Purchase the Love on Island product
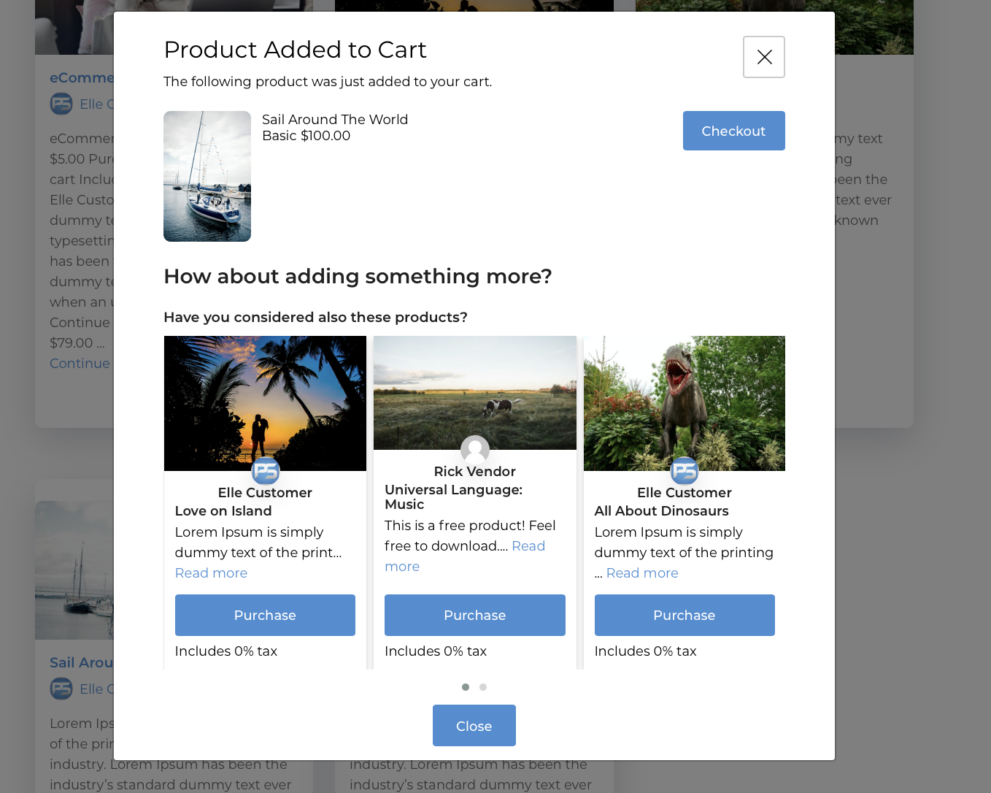The image size is (991, 793). pyautogui.click(x=265, y=615)
